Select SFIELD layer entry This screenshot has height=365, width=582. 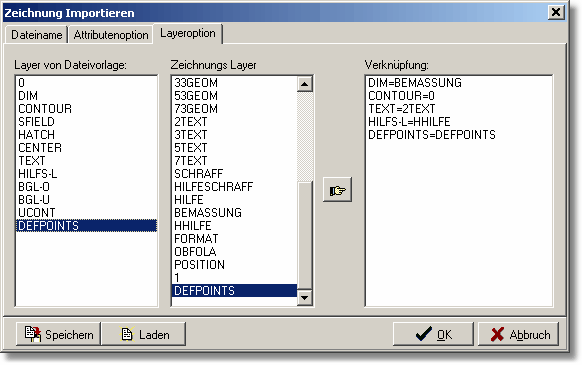86,122
